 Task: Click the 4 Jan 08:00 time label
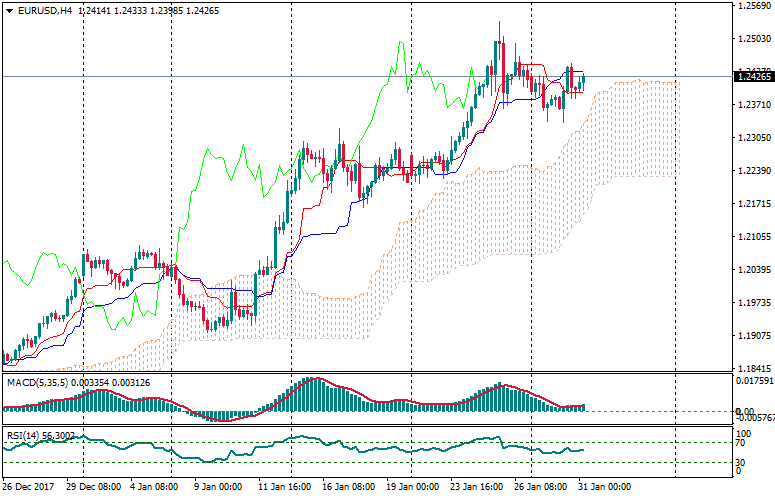coord(158,487)
